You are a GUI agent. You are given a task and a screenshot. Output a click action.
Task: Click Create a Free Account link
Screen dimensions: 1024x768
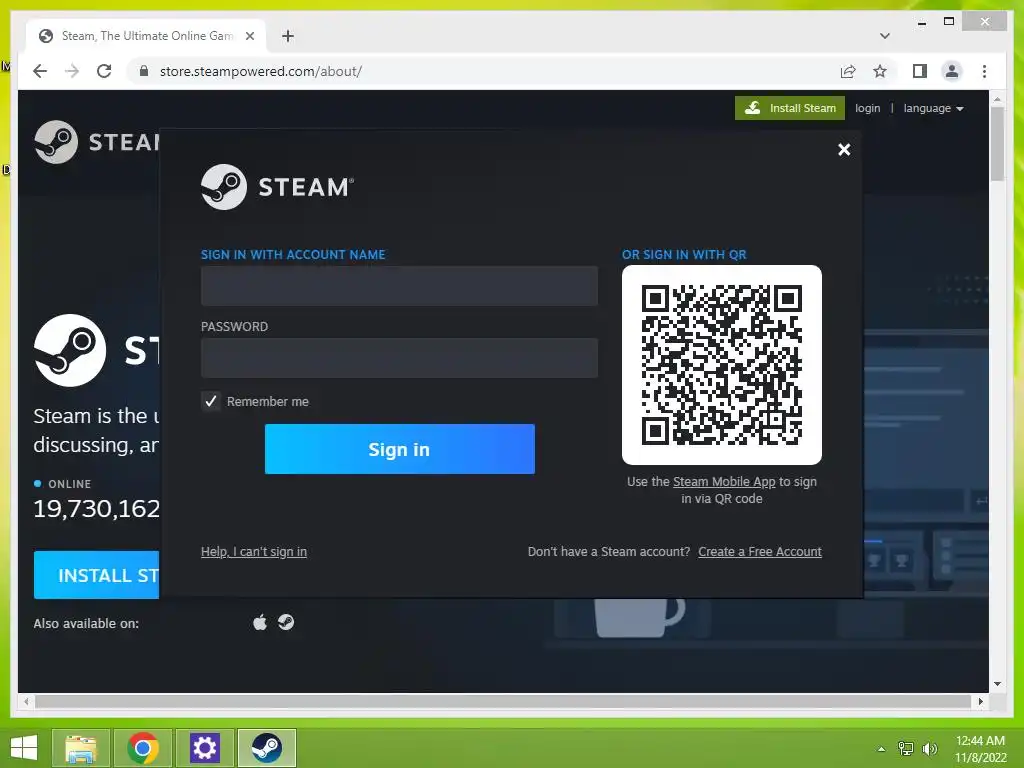tap(760, 551)
